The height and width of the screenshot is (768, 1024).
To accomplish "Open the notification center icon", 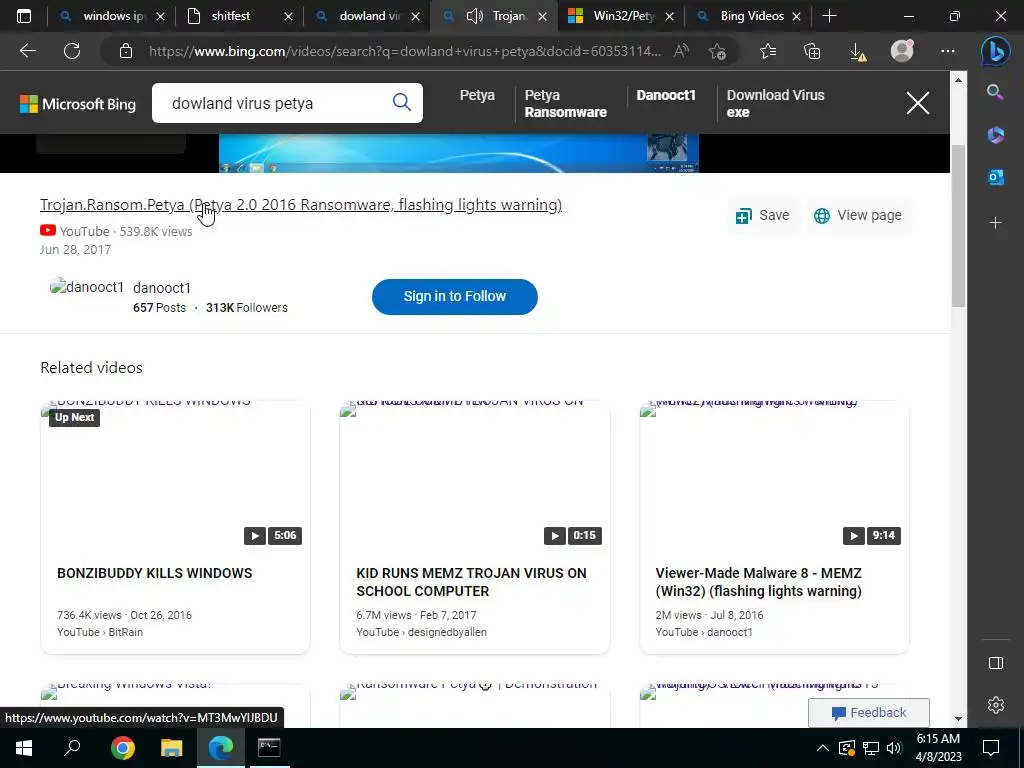I will pyautogui.click(x=991, y=747).
